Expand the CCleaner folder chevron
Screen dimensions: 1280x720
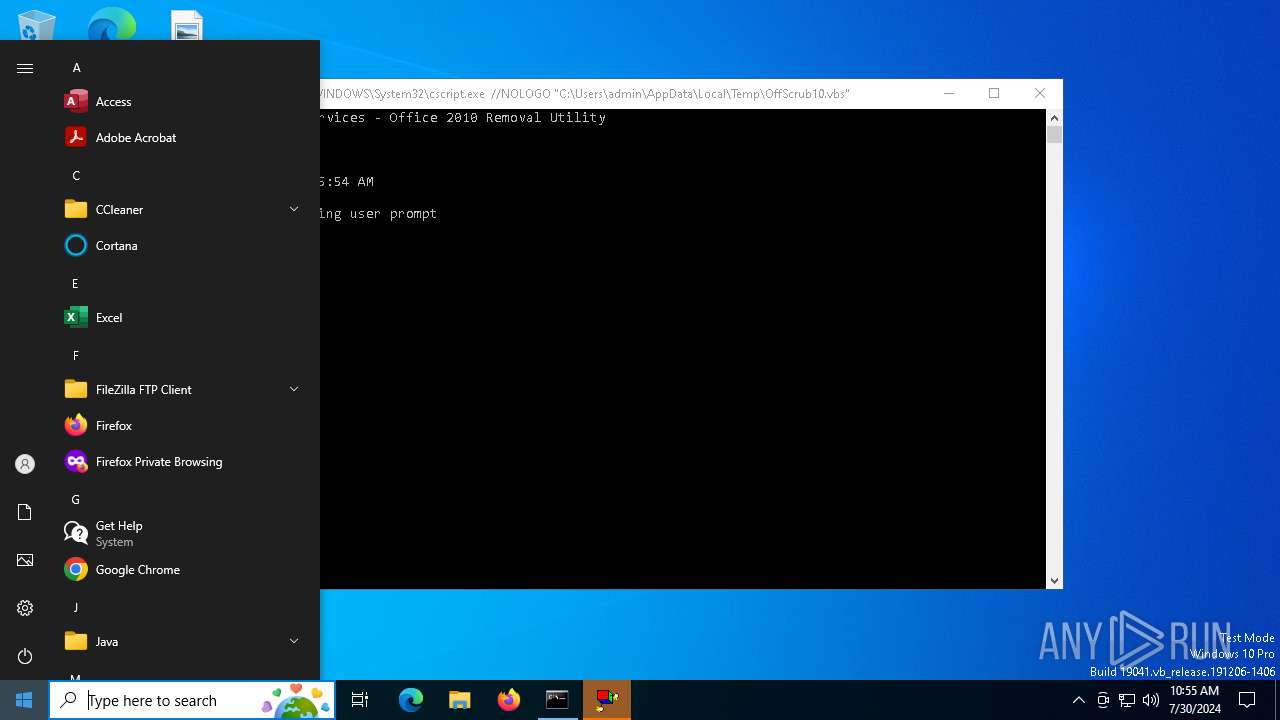pos(294,209)
